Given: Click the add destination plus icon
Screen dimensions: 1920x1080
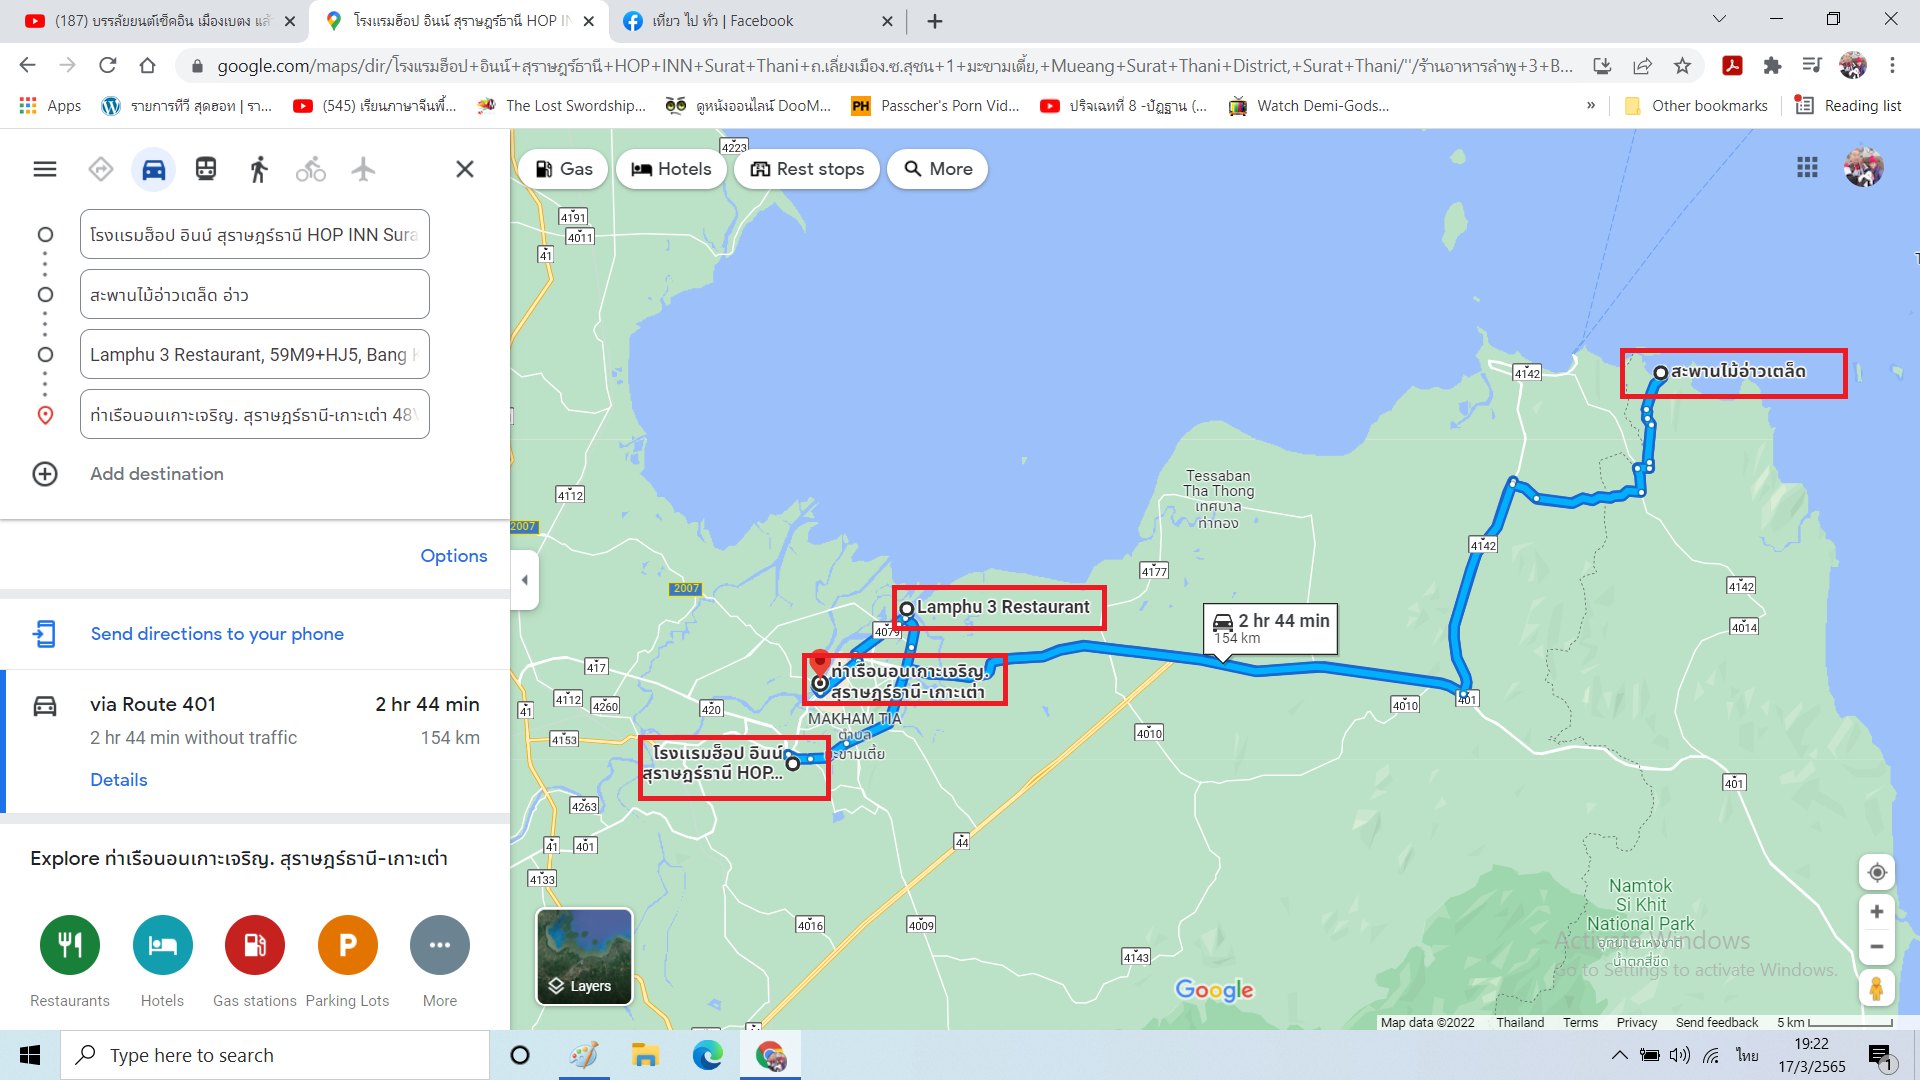Looking at the screenshot, I should [45, 474].
